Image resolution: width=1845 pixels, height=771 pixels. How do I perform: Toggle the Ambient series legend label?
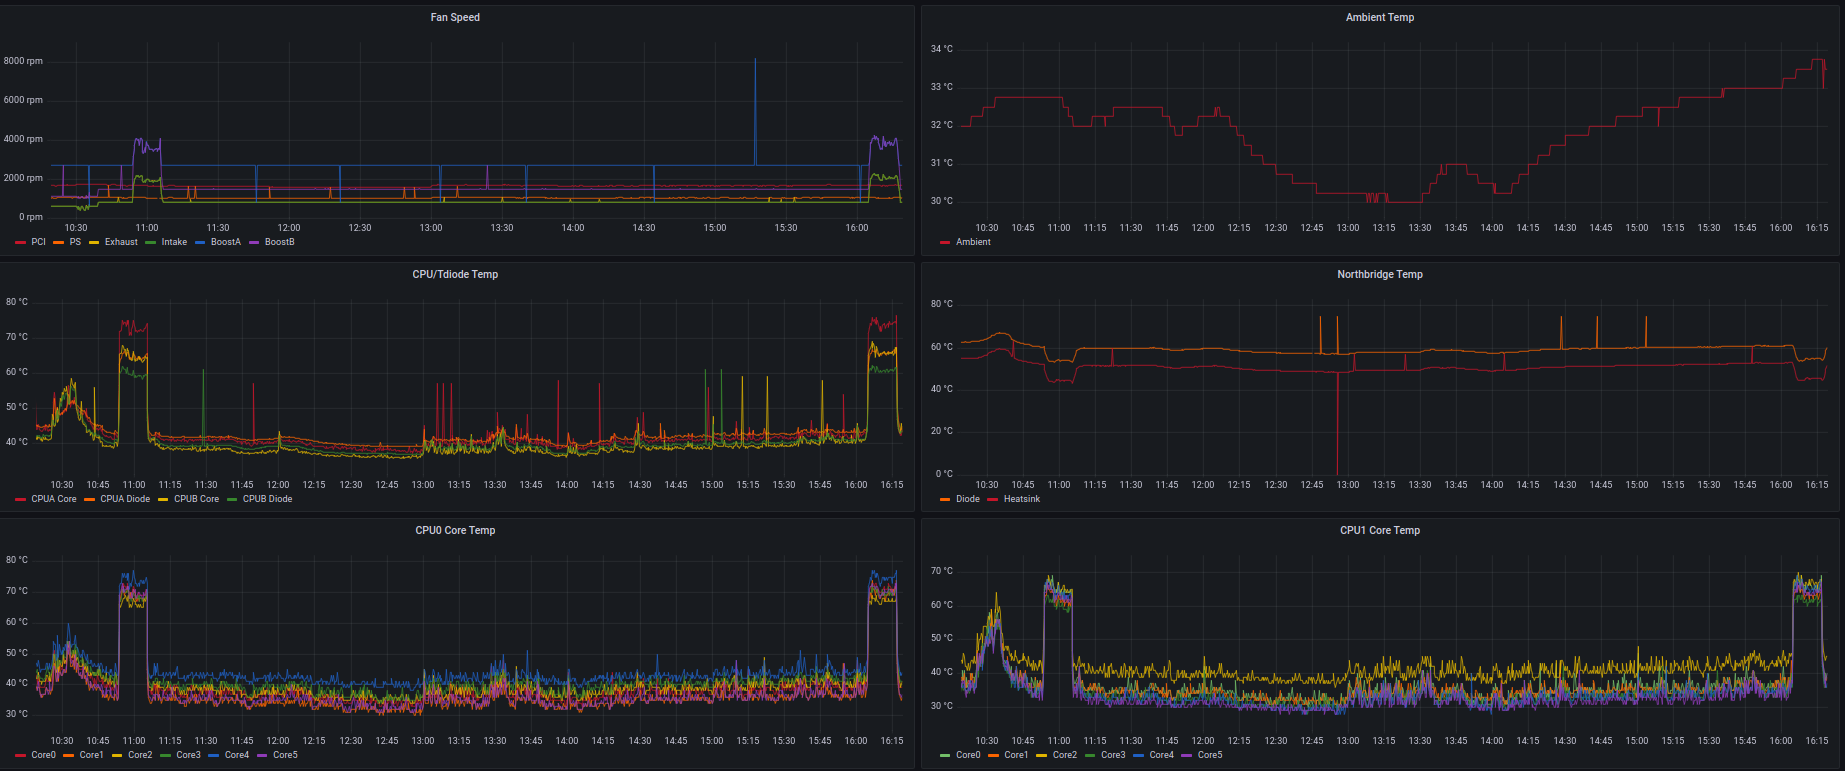[973, 242]
